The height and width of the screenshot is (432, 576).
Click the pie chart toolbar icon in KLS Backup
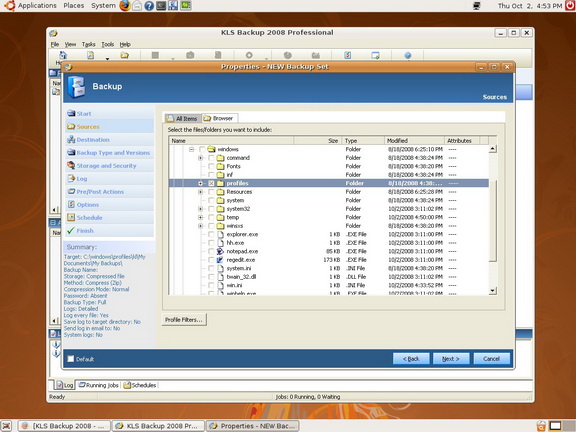click(288, 55)
